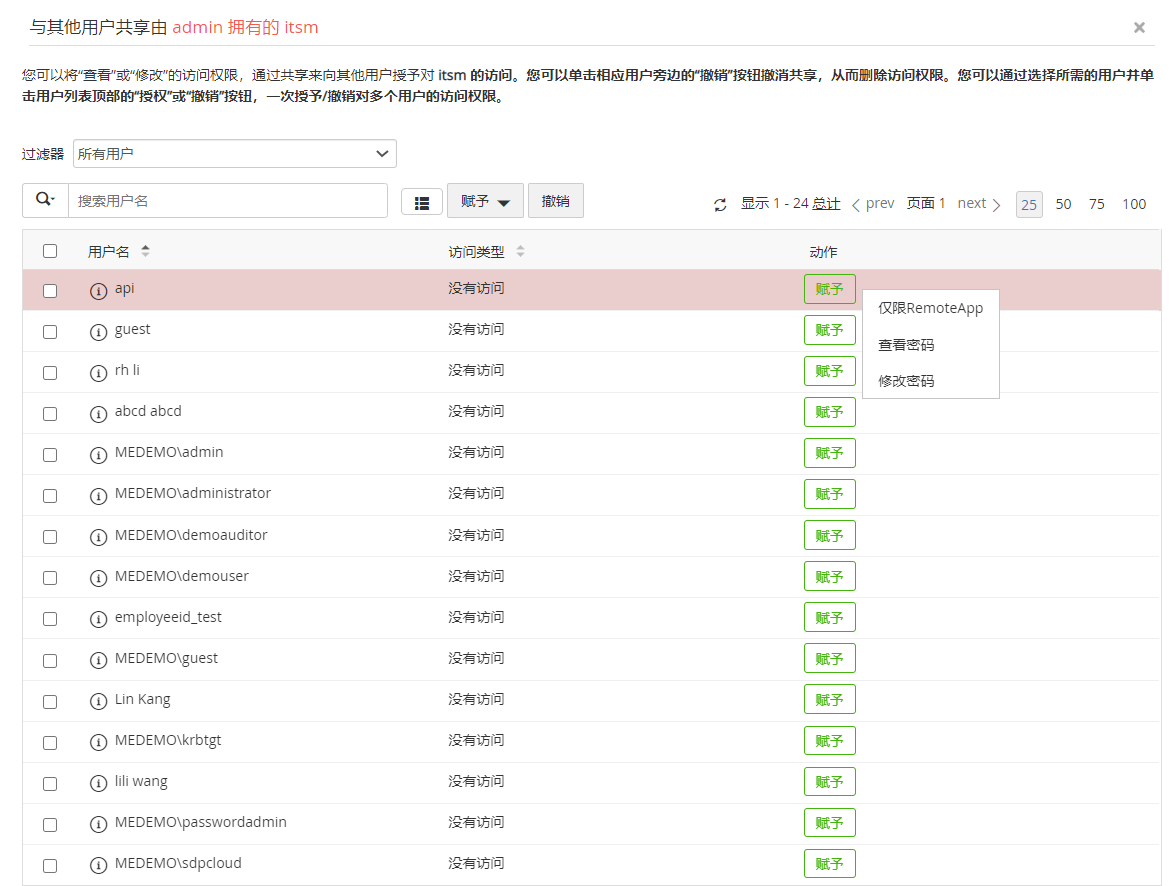
Task: View info icon for MEDEMO\demouser
Action: (x=98, y=578)
